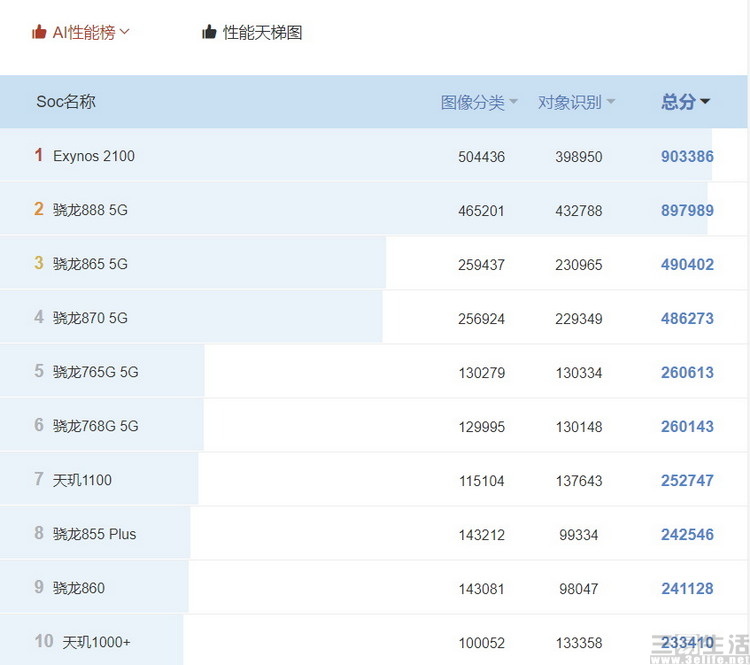The height and width of the screenshot is (665, 750).
Task: Click total score 241128
Action: click(x=687, y=588)
